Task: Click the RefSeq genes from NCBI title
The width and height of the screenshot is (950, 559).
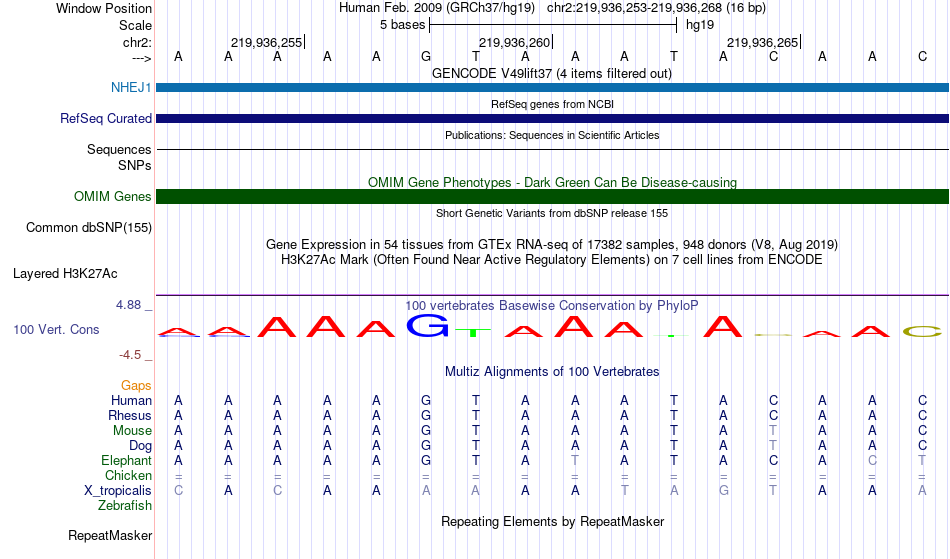Action: click(x=553, y=104)
